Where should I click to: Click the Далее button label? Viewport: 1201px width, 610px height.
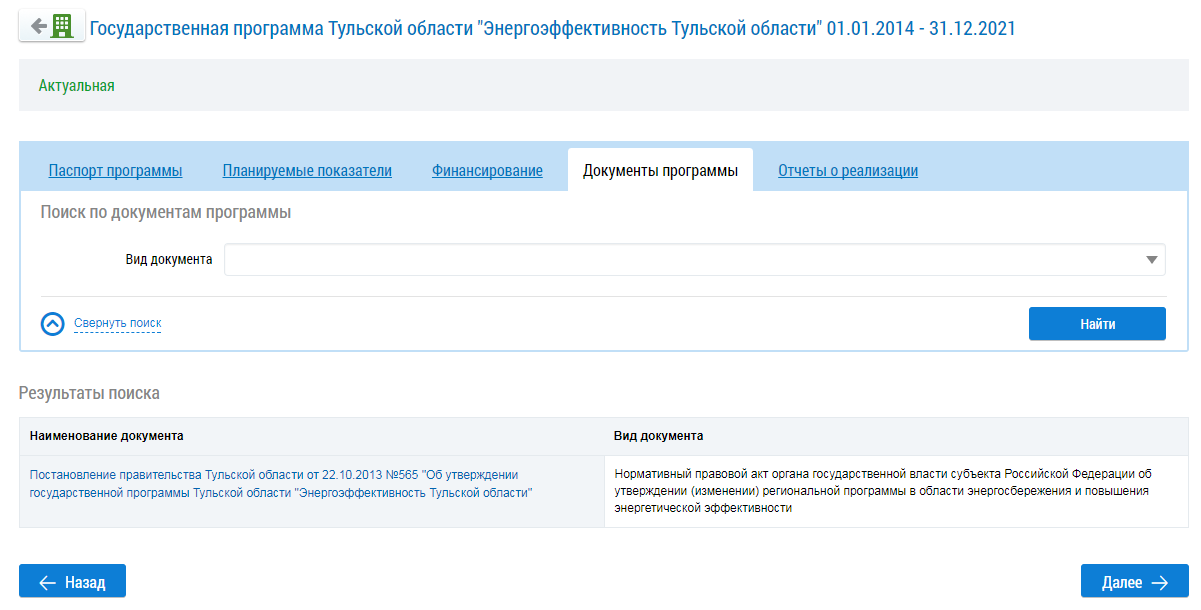point(1122,582)
